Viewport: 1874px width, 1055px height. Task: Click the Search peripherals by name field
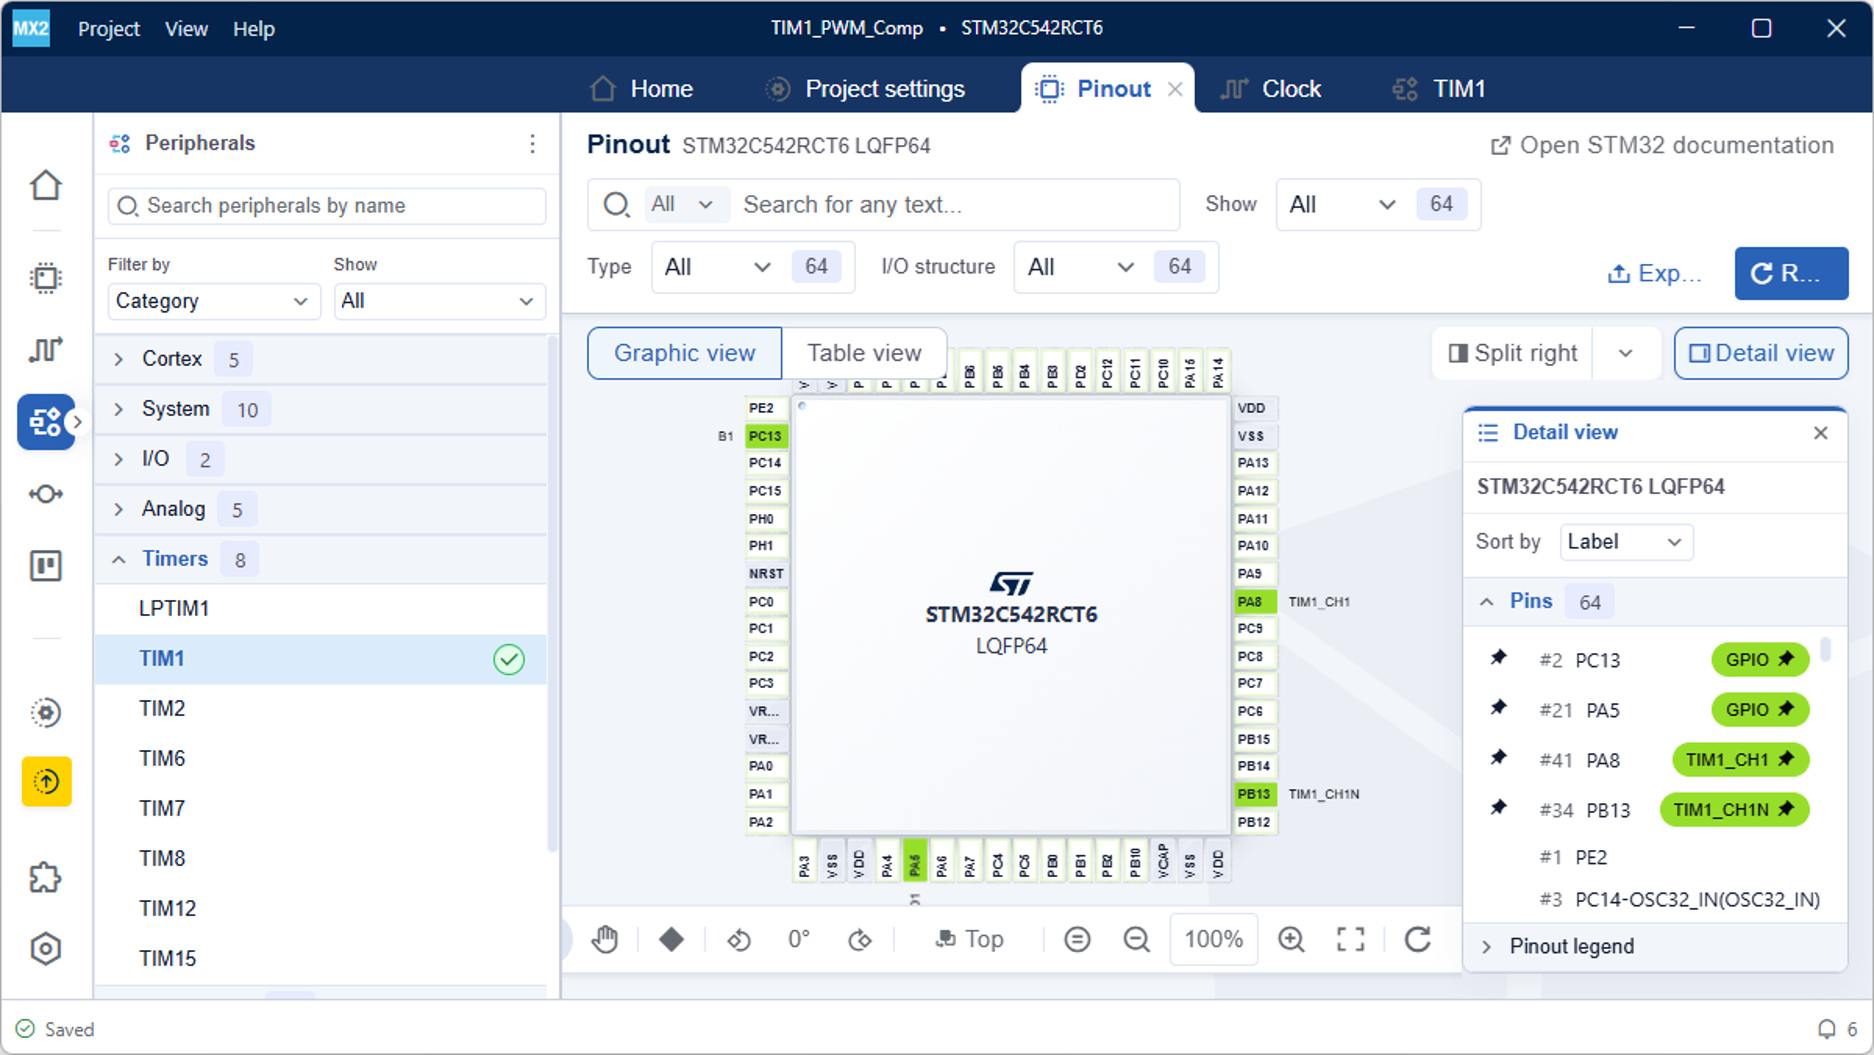tap(327, 206)
